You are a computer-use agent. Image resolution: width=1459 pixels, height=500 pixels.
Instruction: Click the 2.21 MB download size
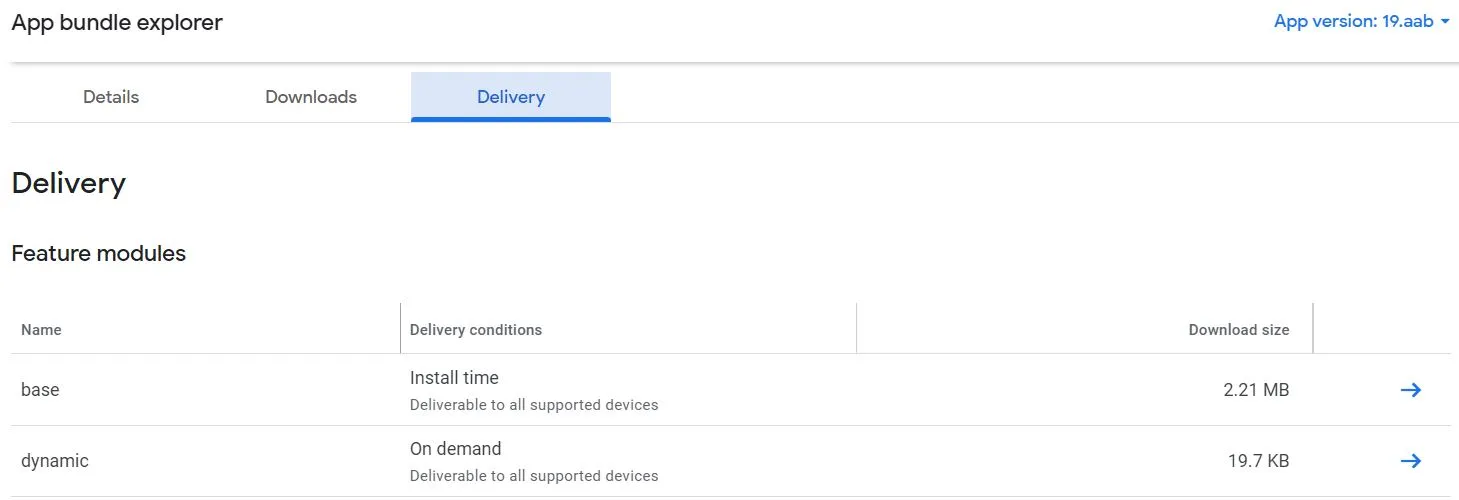pos(1256,390)
